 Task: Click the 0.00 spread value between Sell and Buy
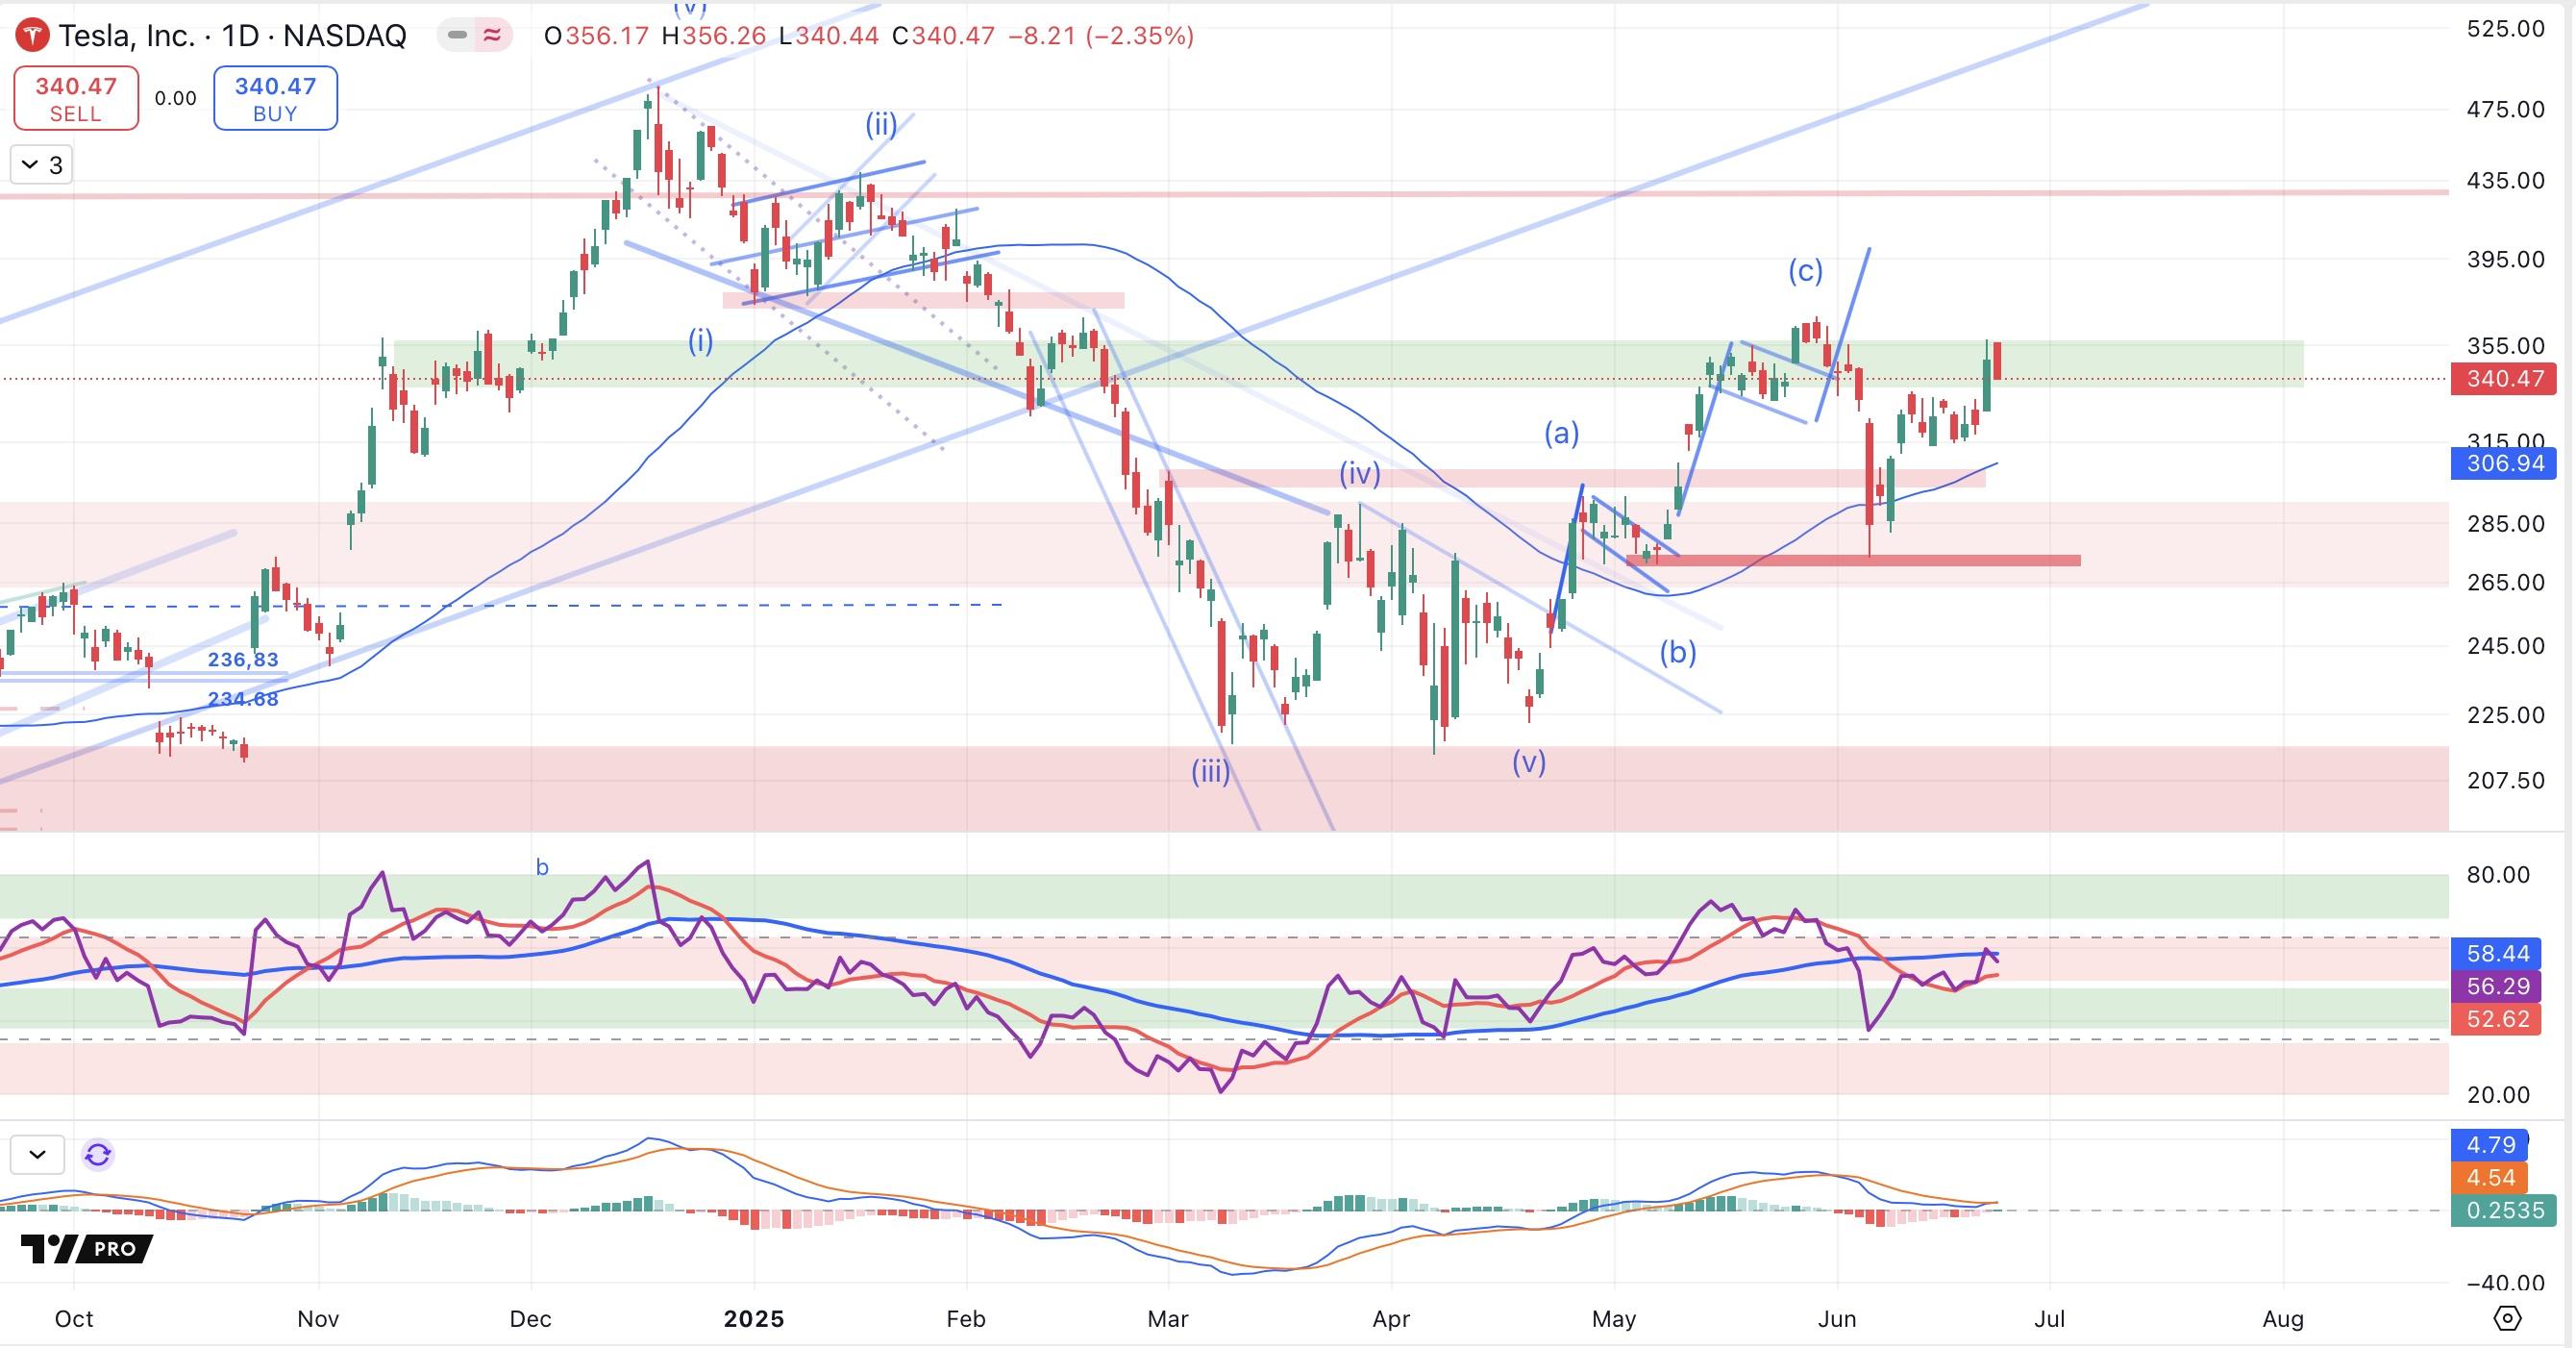click(x=176, y=98)
